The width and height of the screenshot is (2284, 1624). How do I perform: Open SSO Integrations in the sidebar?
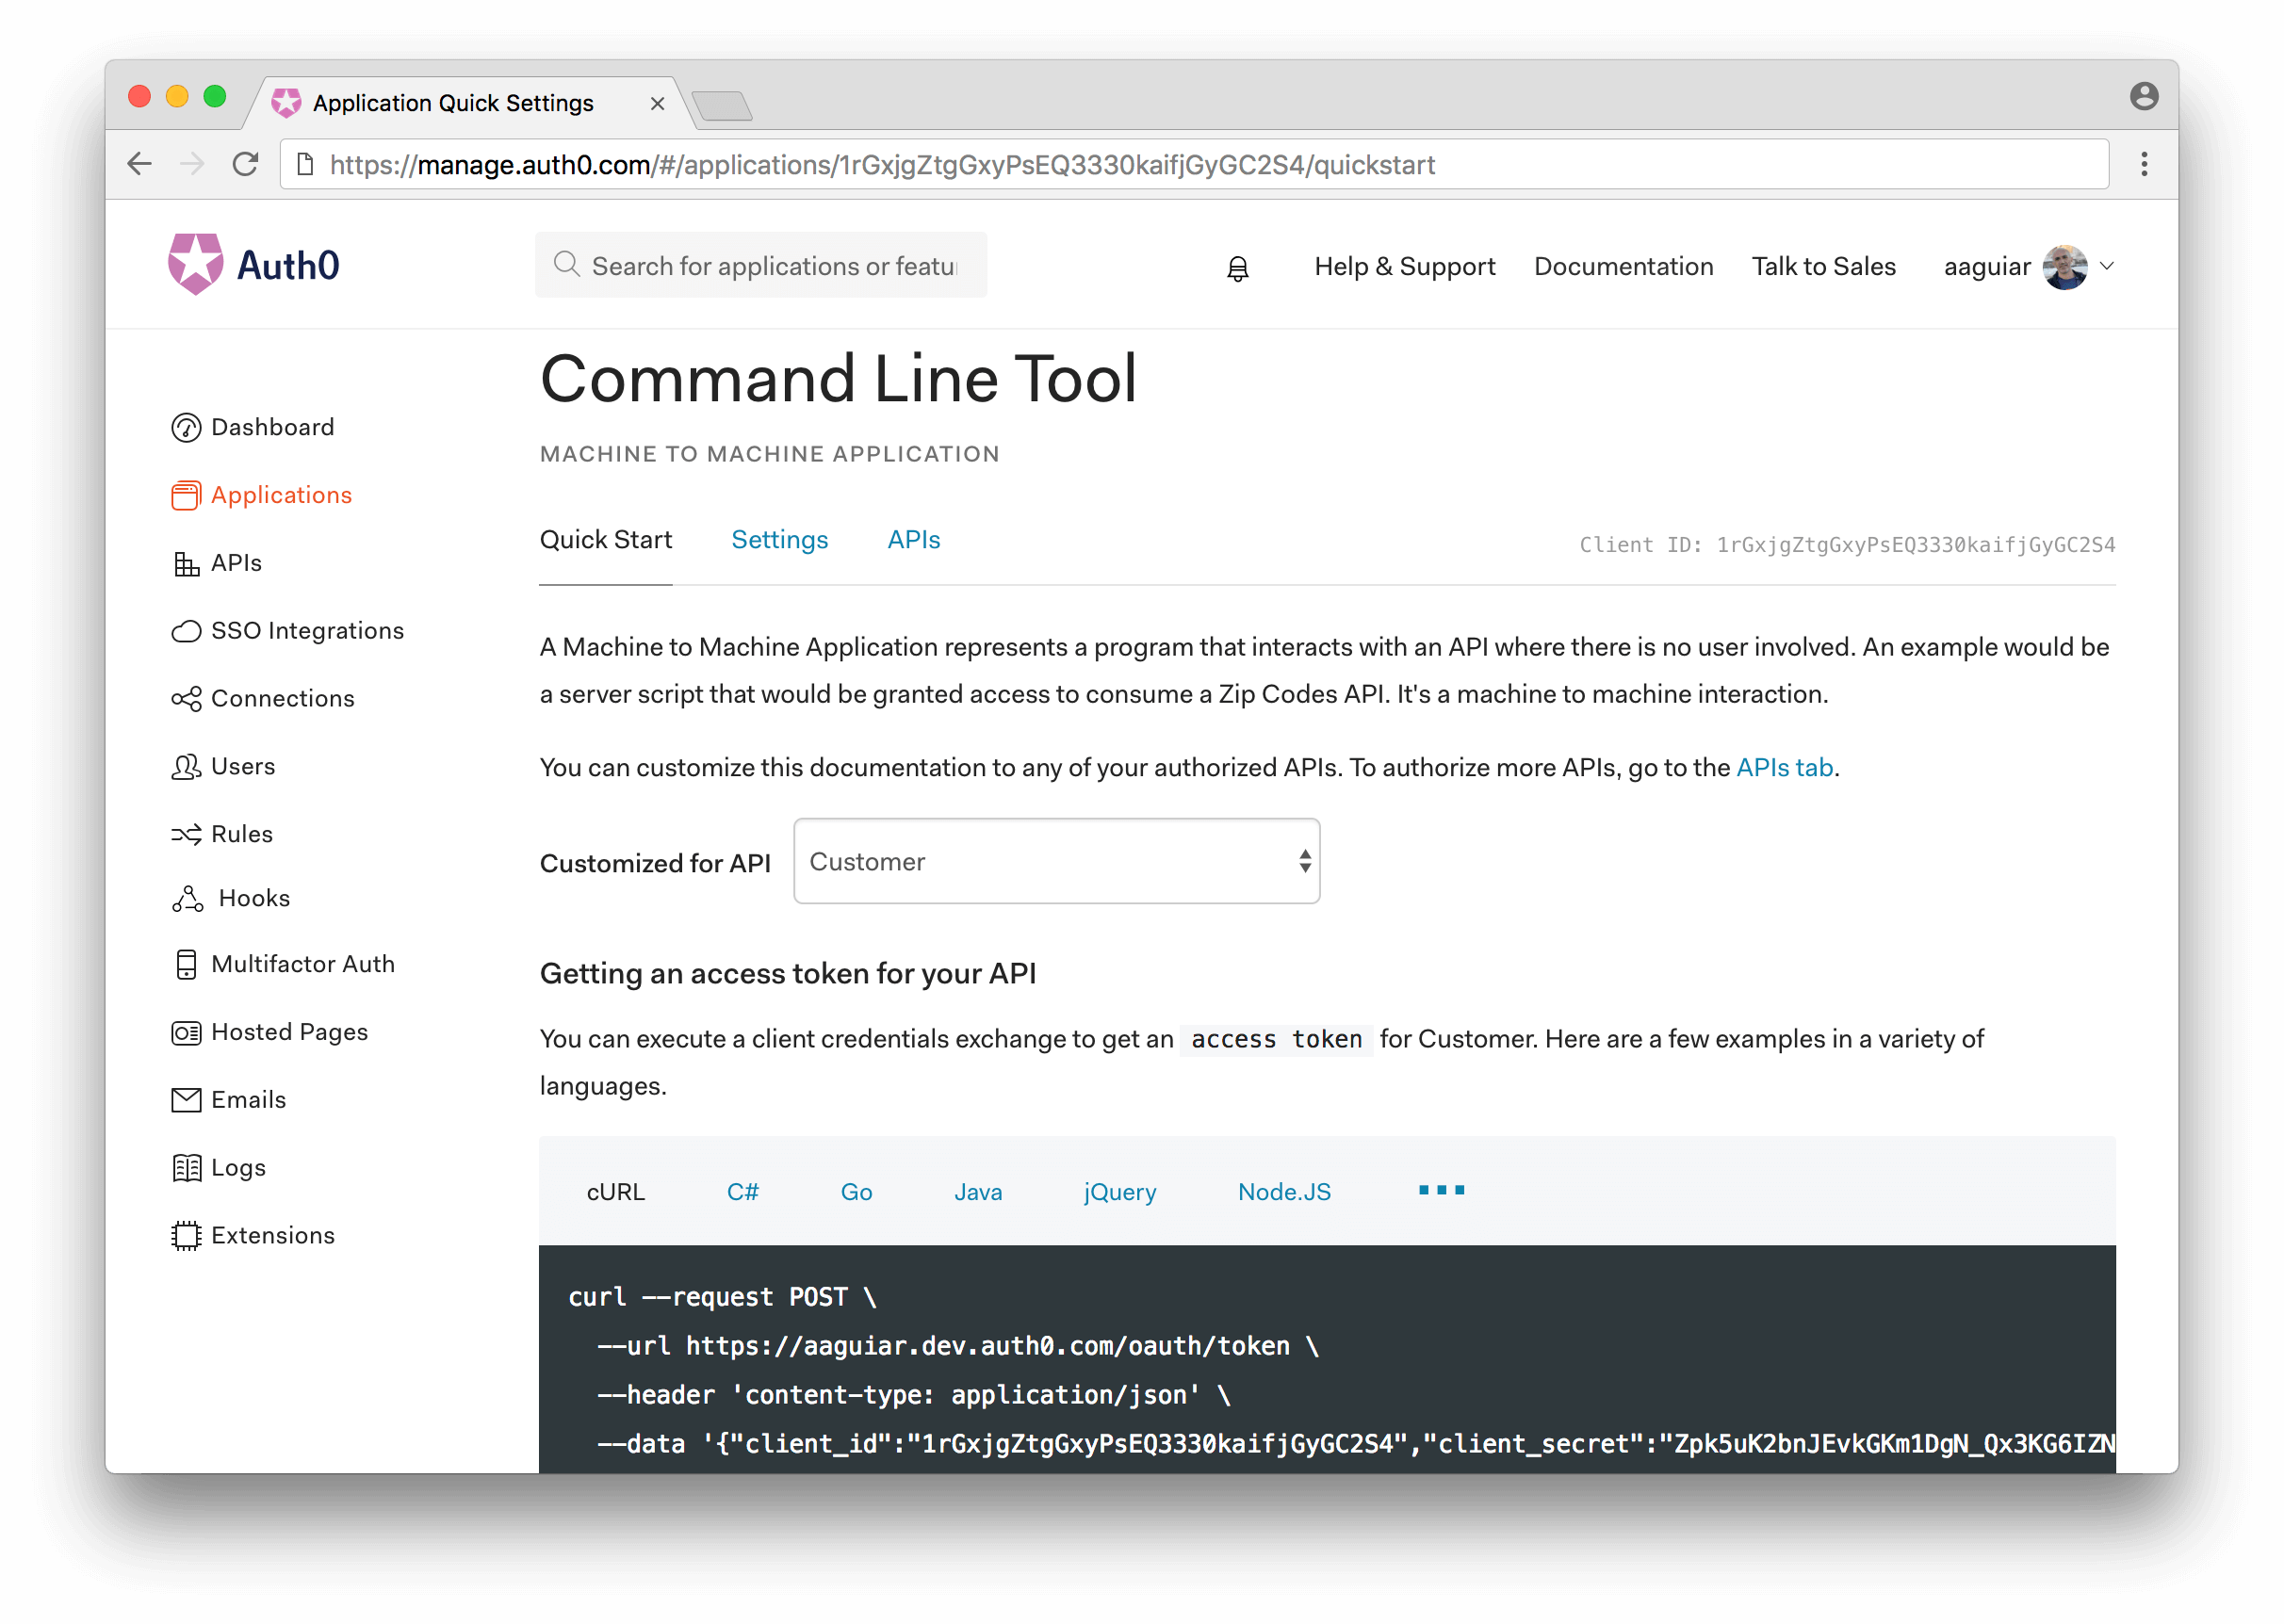(288, 632)
